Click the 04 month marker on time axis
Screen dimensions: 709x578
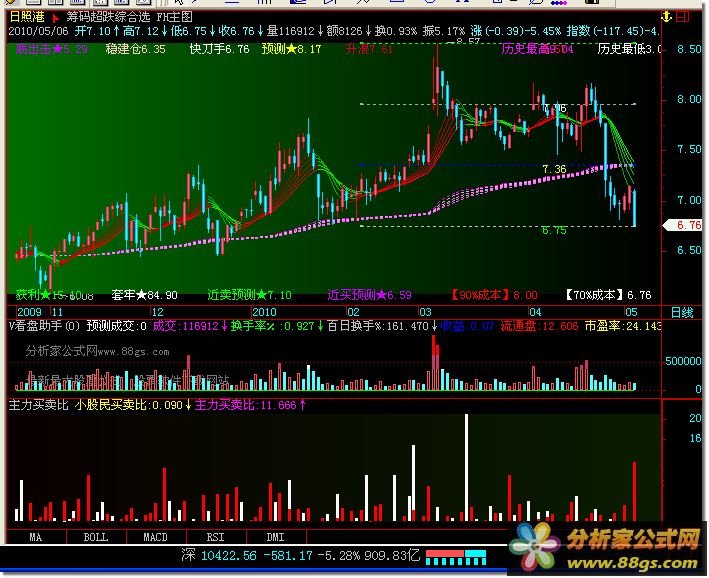(535, 312)
